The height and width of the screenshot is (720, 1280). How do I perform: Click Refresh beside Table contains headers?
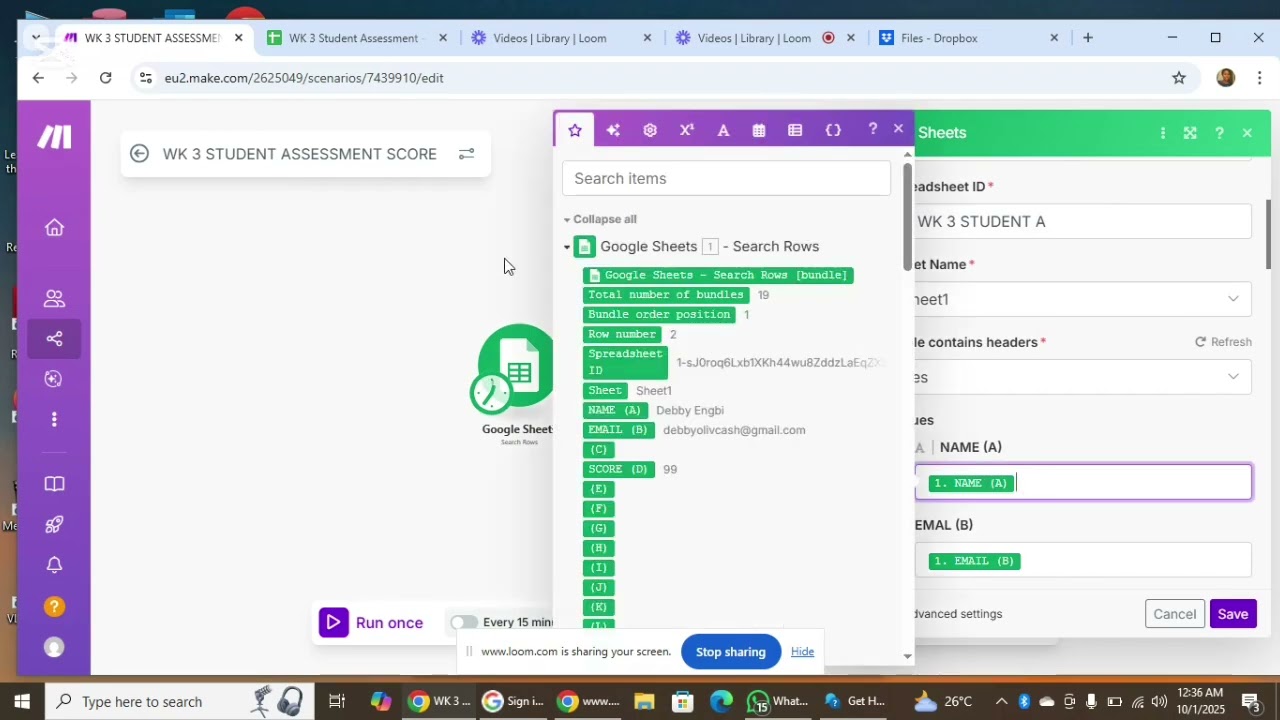1223,342
